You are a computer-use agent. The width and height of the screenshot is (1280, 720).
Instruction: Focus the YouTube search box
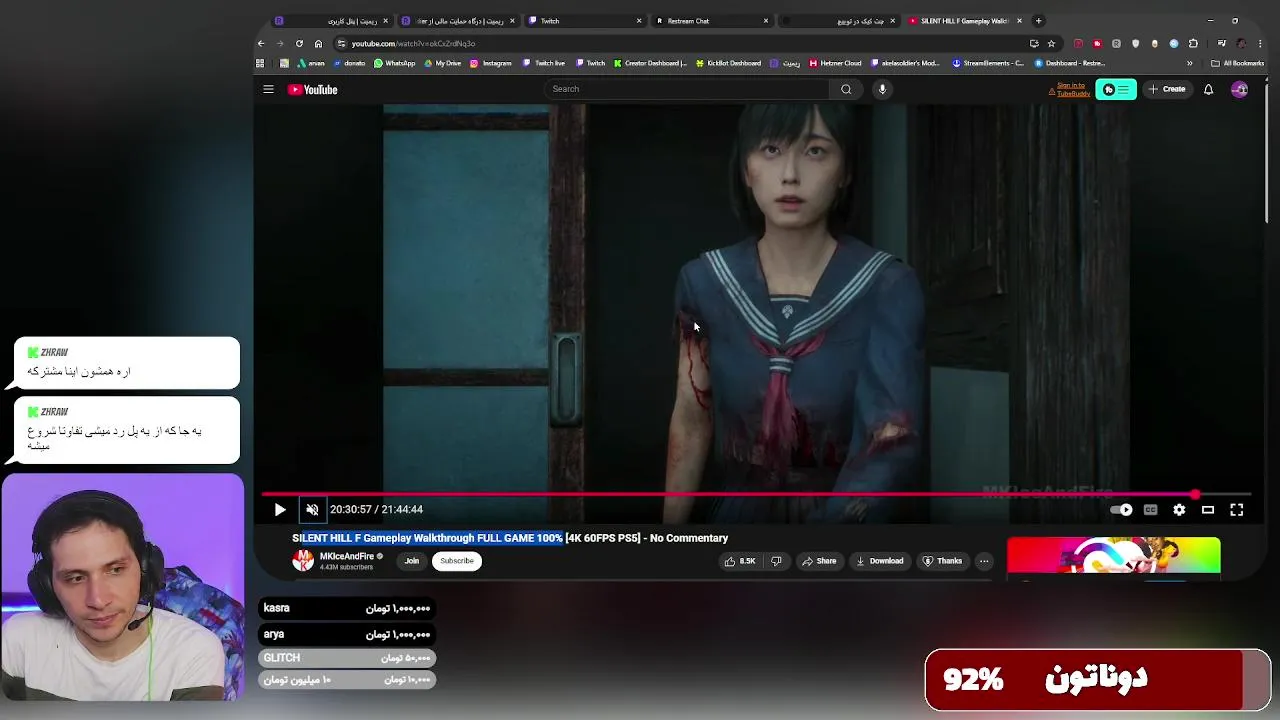pos(688,89)
